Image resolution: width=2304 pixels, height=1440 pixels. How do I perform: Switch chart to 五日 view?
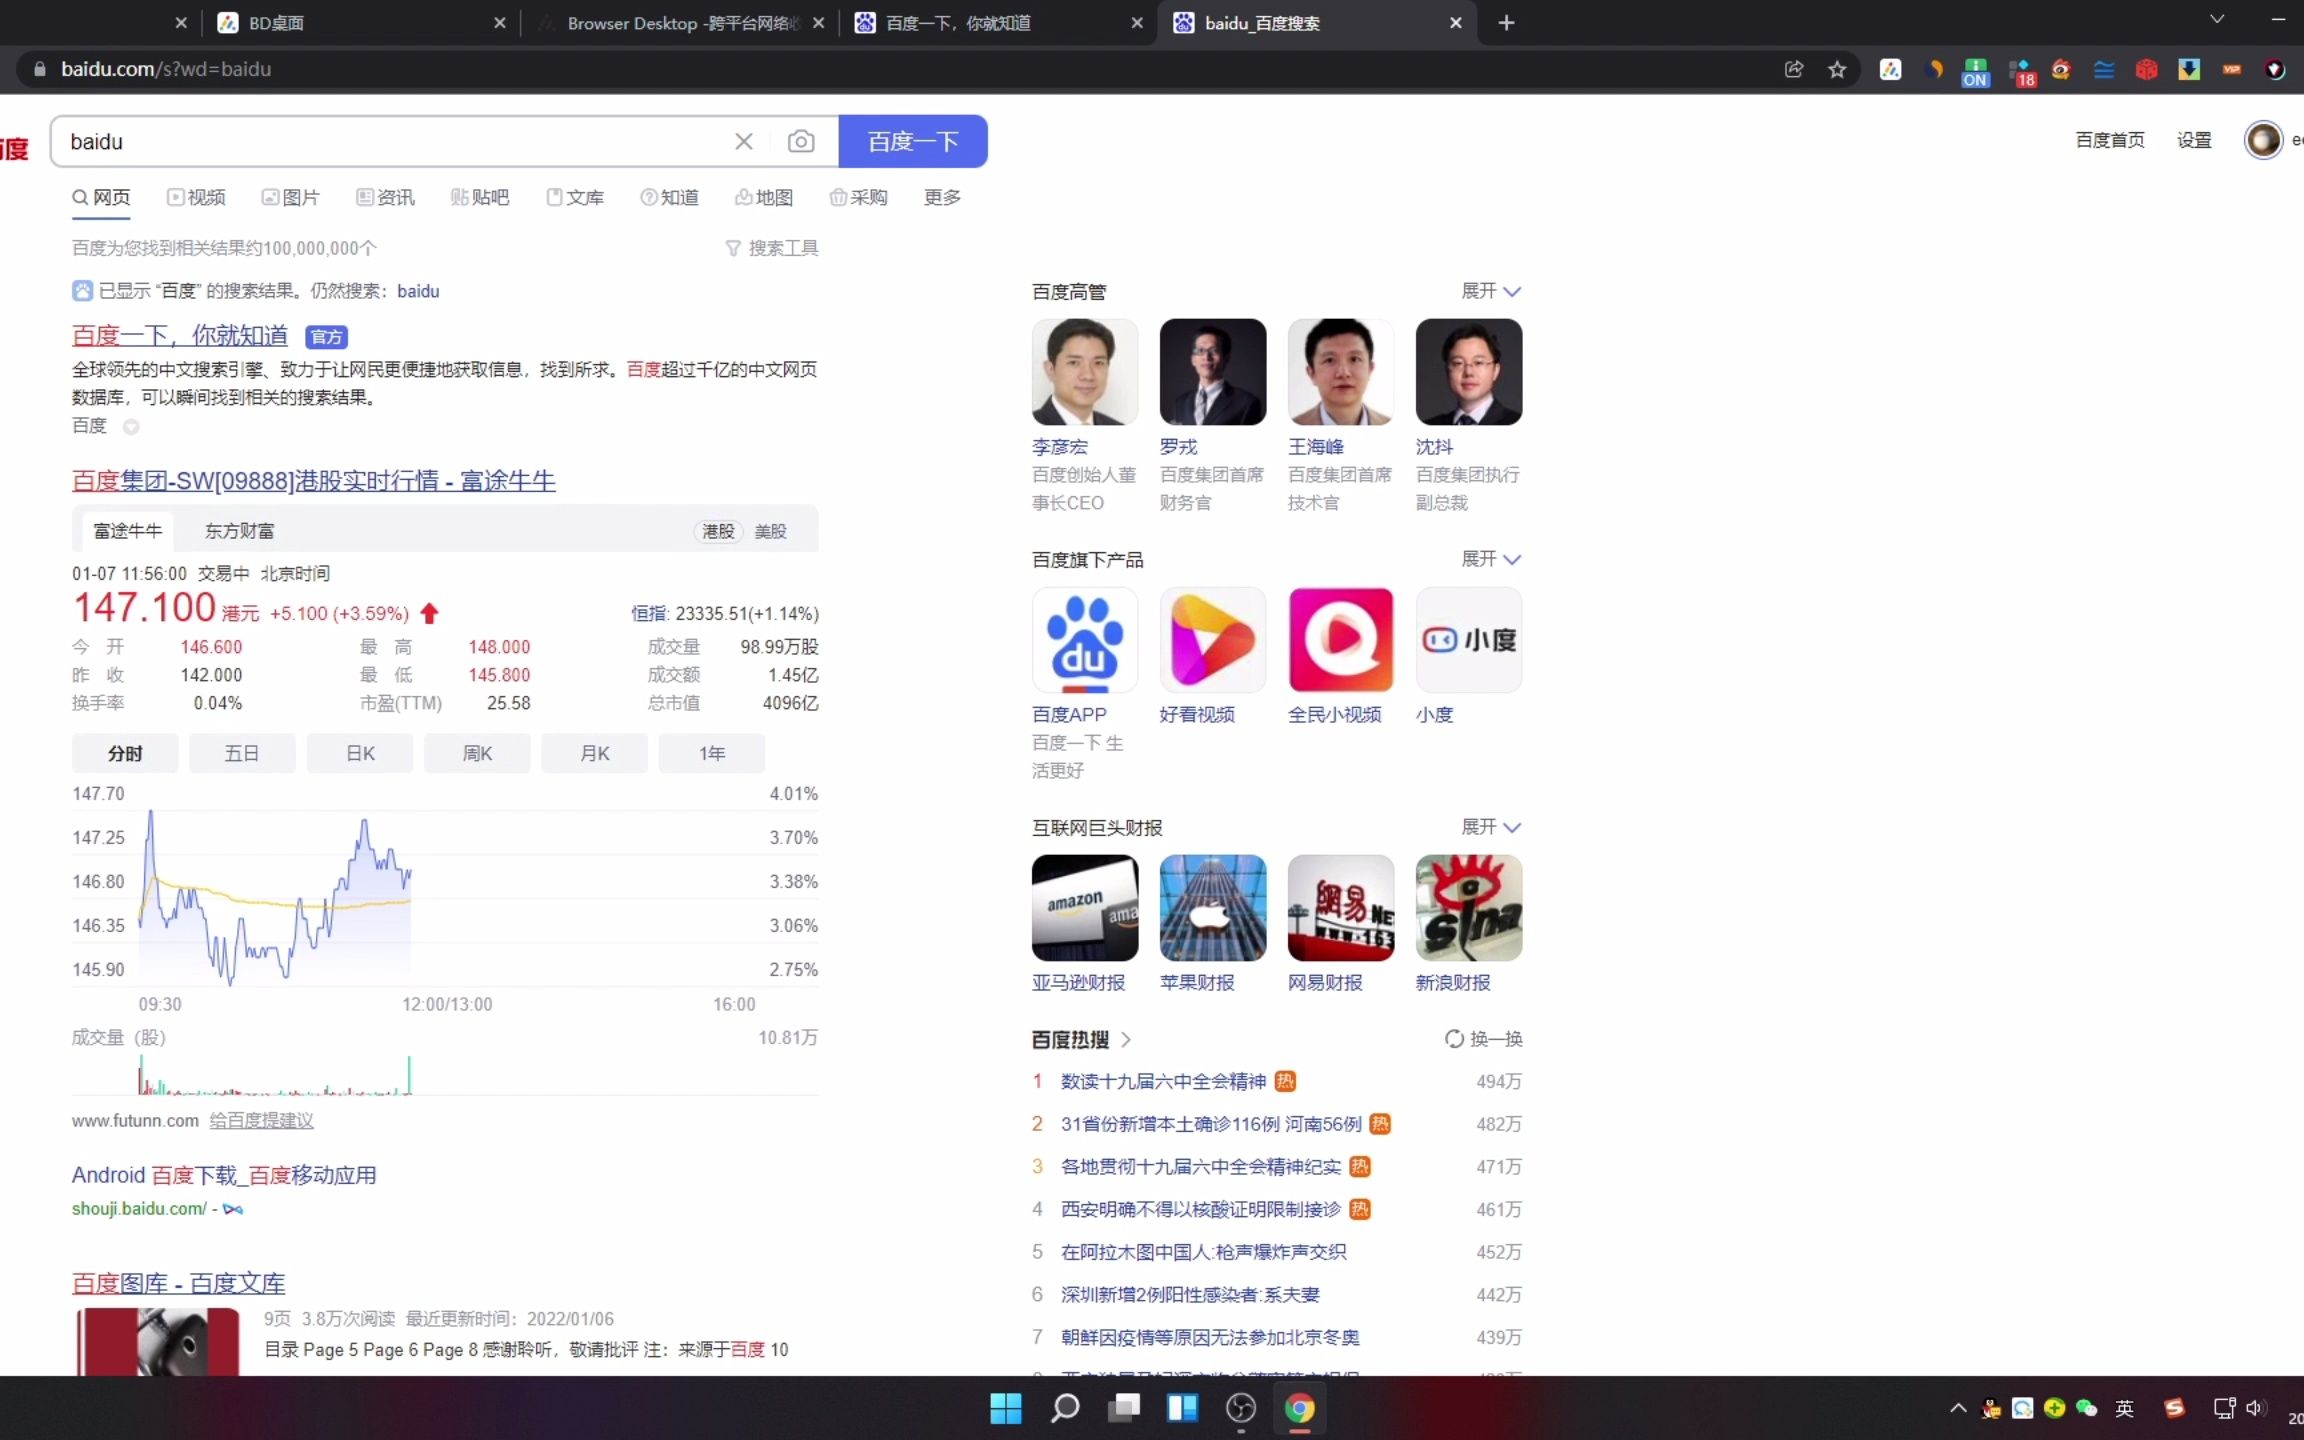point(242,753)
